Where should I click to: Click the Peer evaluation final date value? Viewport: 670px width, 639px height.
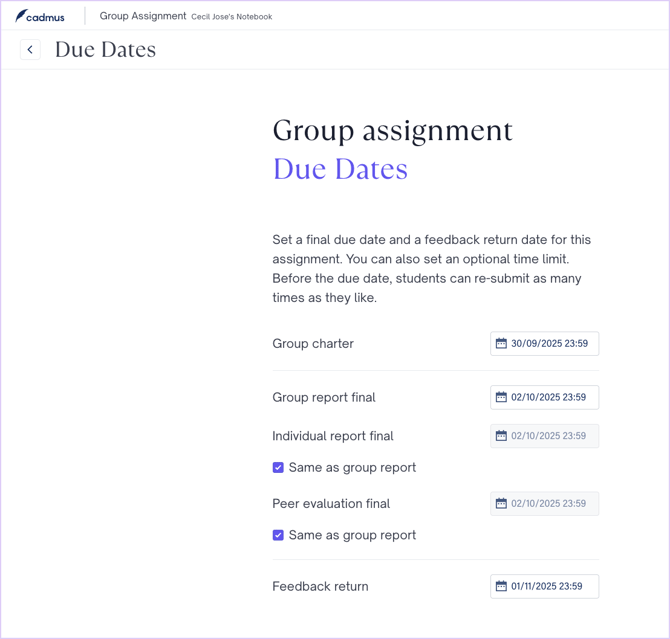549,504
